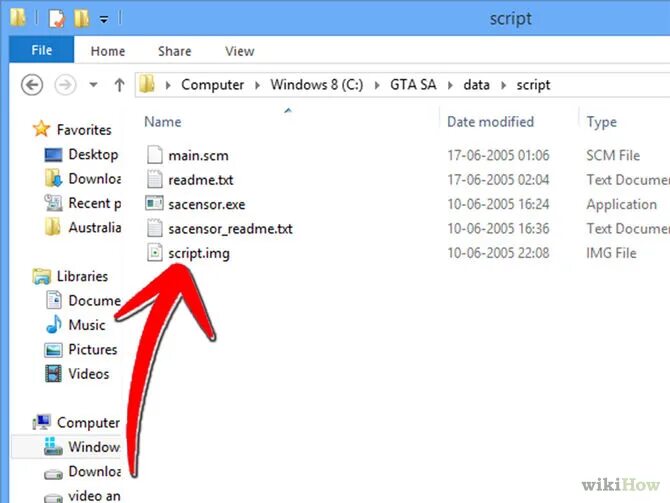Click the Computer monitor icon in sidebar

[x=42, y=422]
